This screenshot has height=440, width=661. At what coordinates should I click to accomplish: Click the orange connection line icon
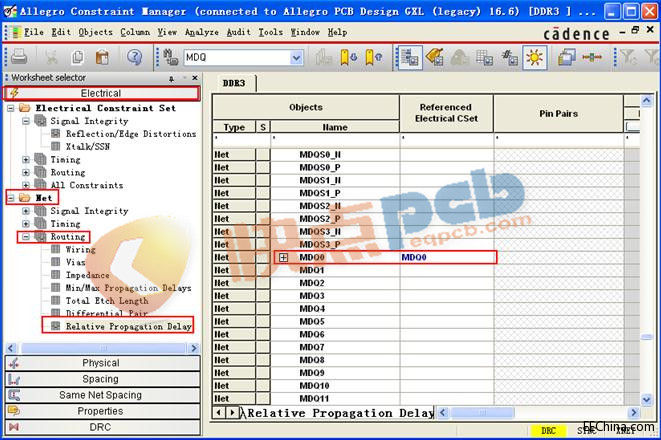592,57
